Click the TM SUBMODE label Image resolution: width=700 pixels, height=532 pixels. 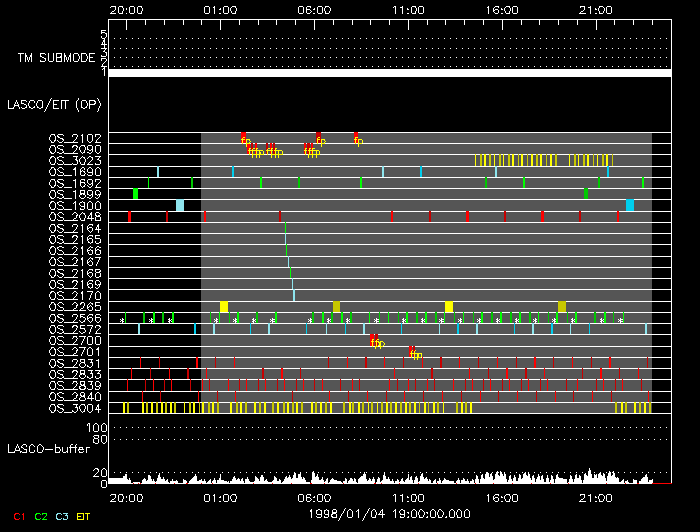[x=56, y=58]
